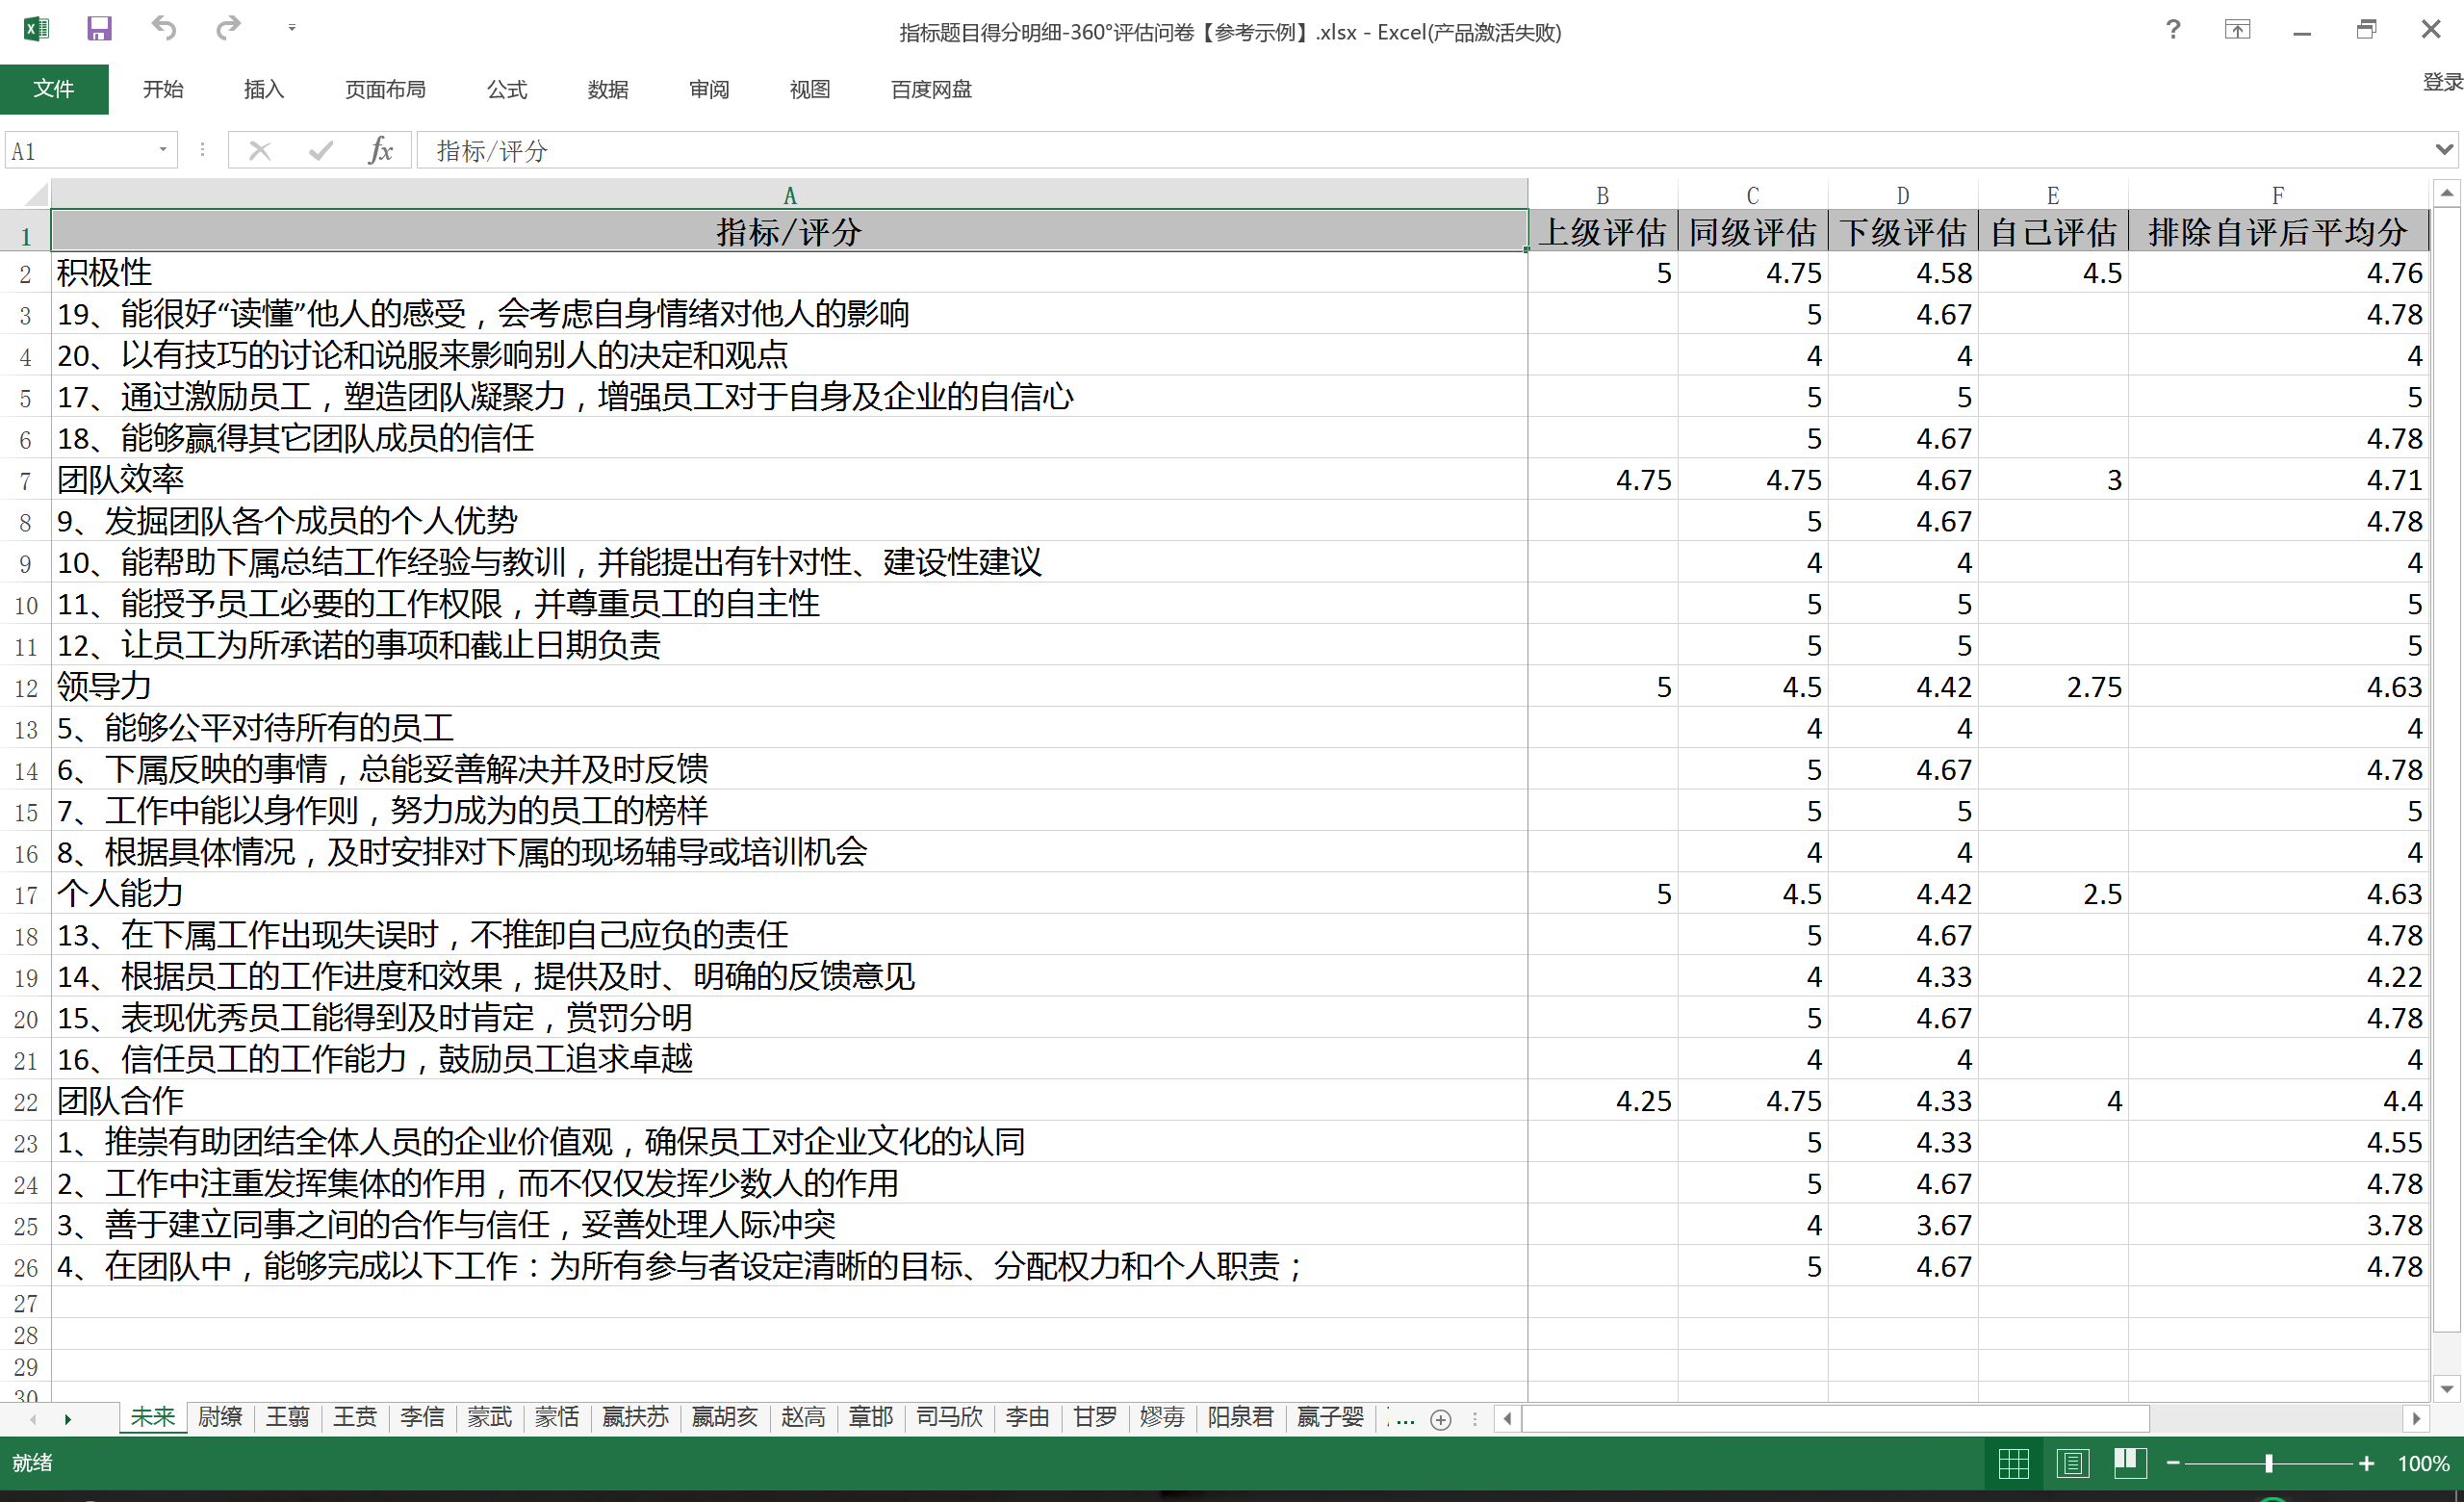Click cell 领导力 in row 12
This screenshot has height=1502, width=2464.
pos(789,687)
